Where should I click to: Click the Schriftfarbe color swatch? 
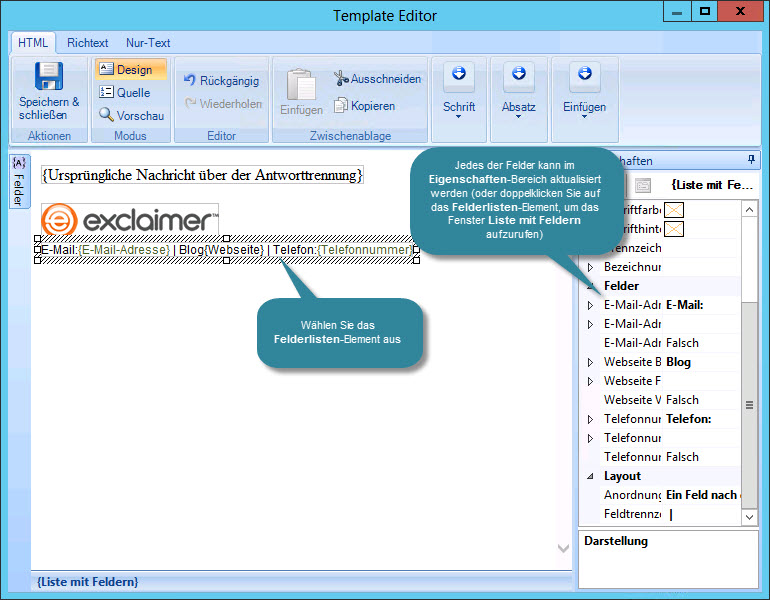point(675,209)
